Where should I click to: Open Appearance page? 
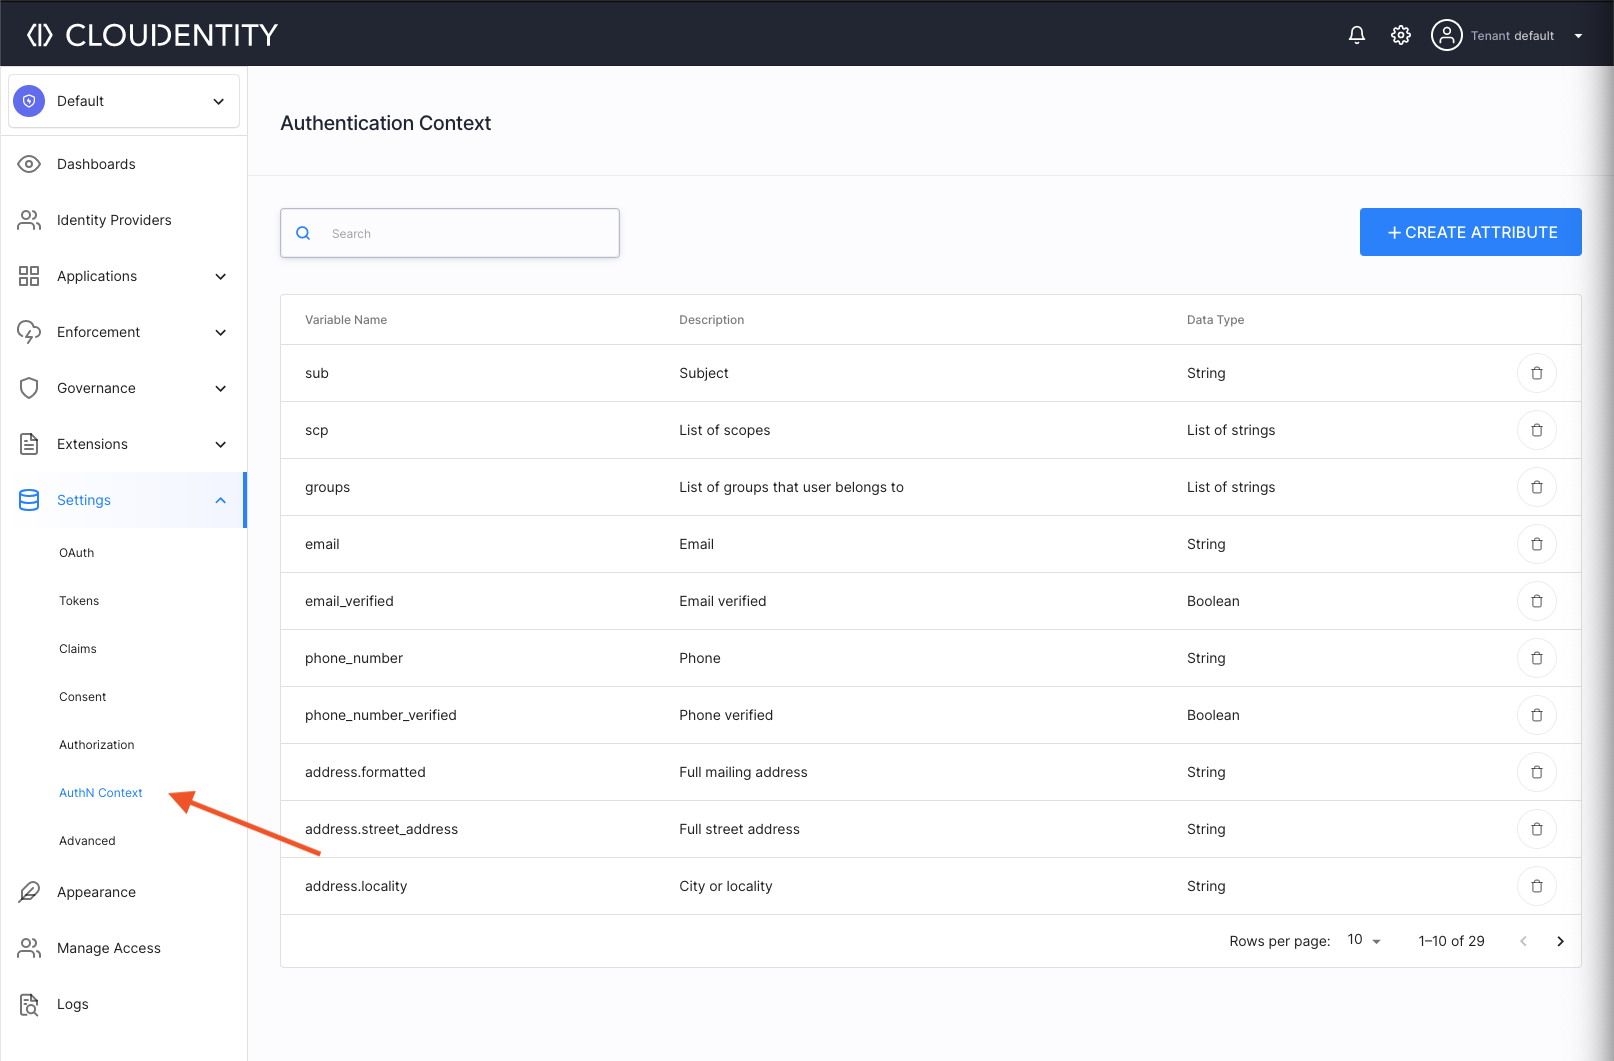tap(96, 892)
